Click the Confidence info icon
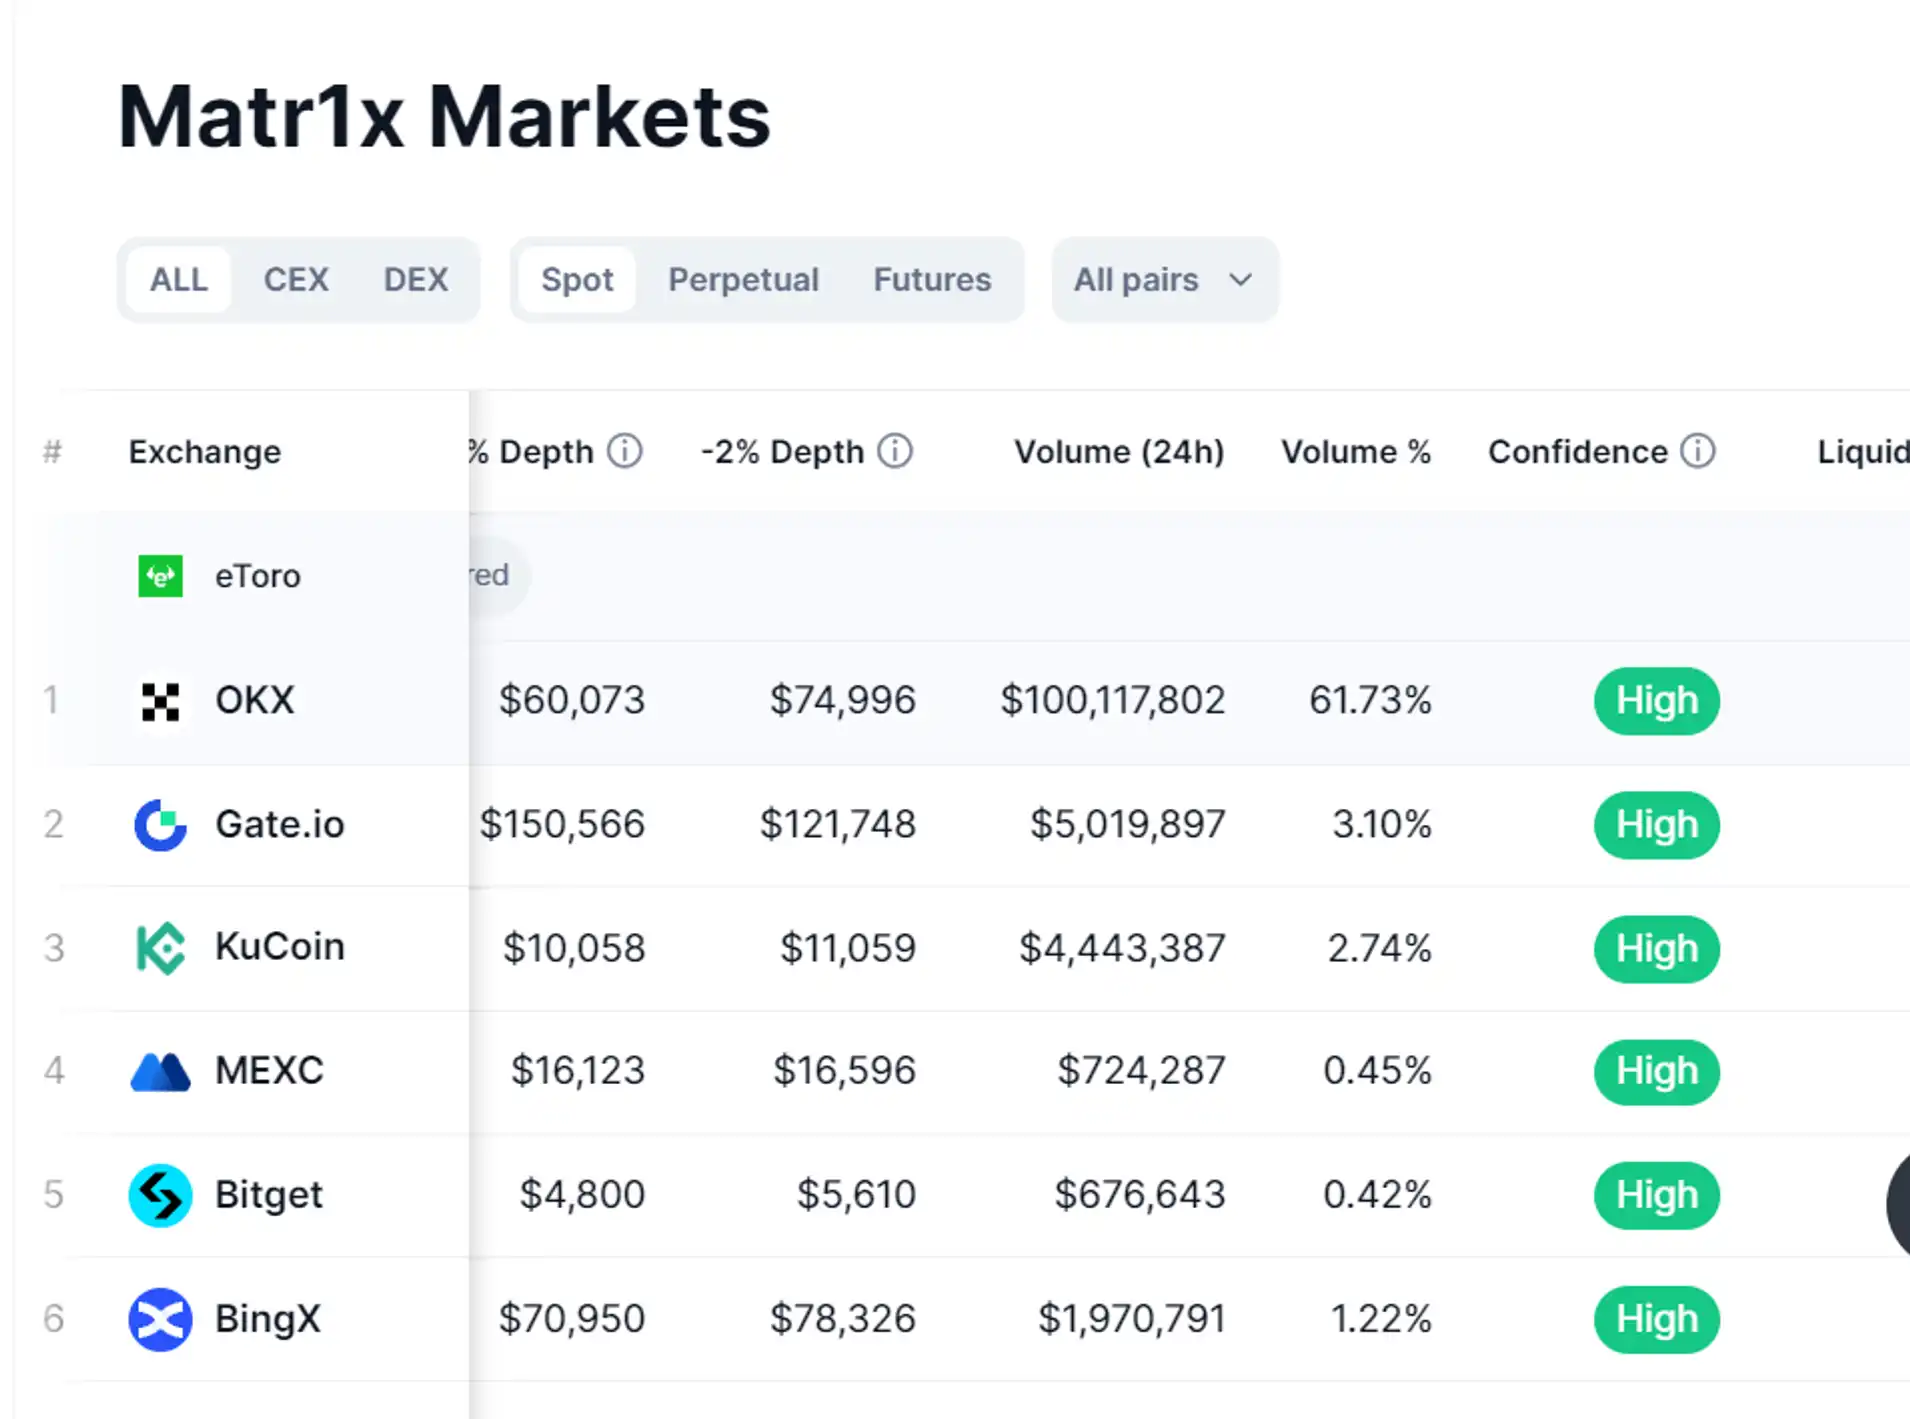The image size is (1910, 1419). tap(1697, 452)
